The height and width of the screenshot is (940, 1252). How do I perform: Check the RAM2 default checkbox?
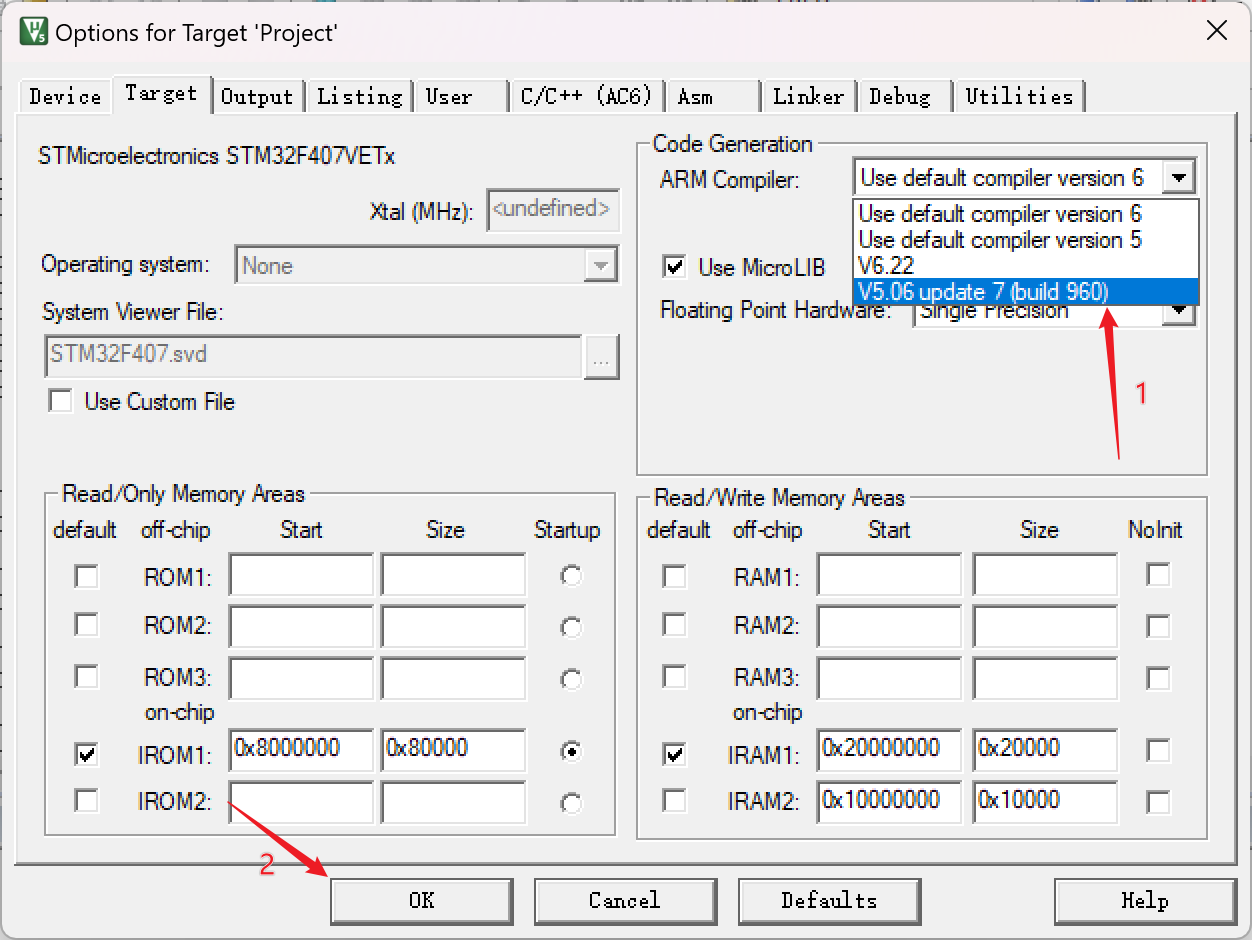point(675,625)
